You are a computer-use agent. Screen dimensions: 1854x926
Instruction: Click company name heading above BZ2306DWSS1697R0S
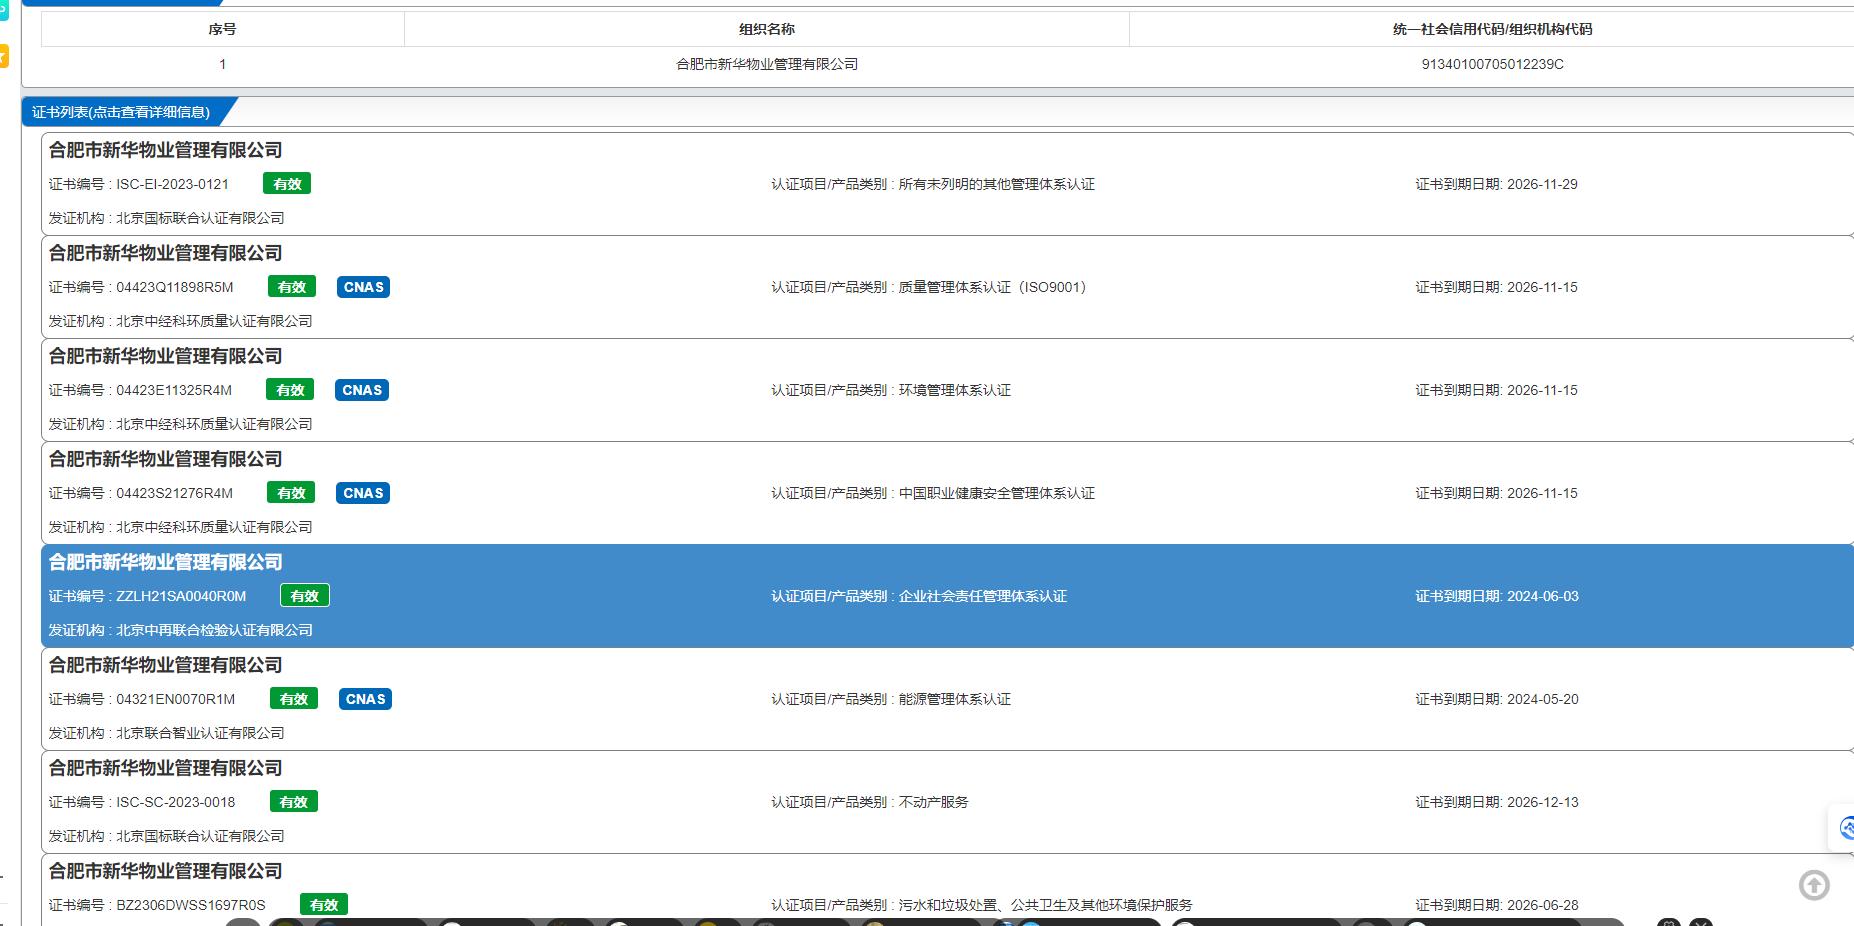point(166,871)
